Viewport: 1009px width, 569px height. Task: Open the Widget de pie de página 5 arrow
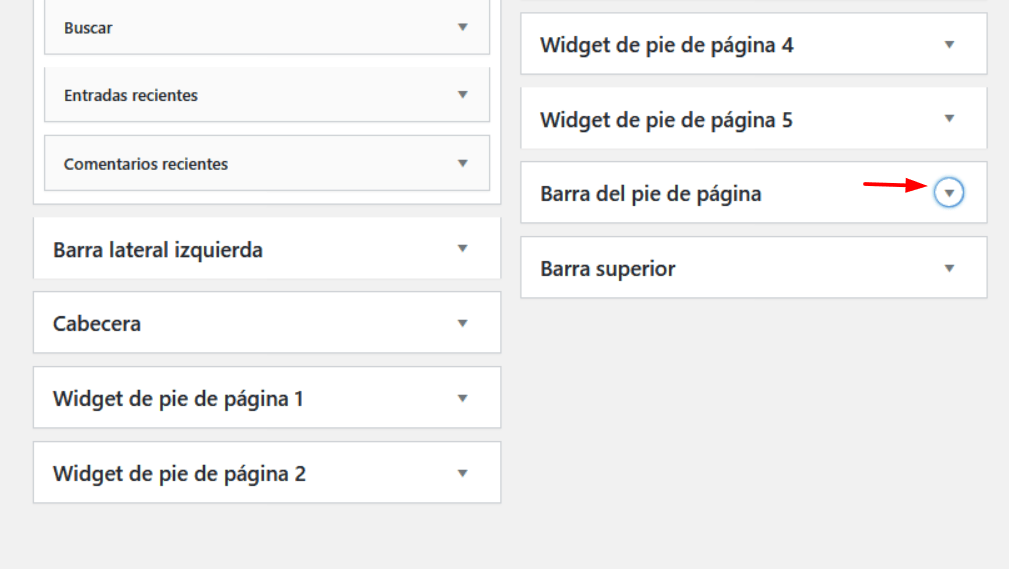click(949, 118)
